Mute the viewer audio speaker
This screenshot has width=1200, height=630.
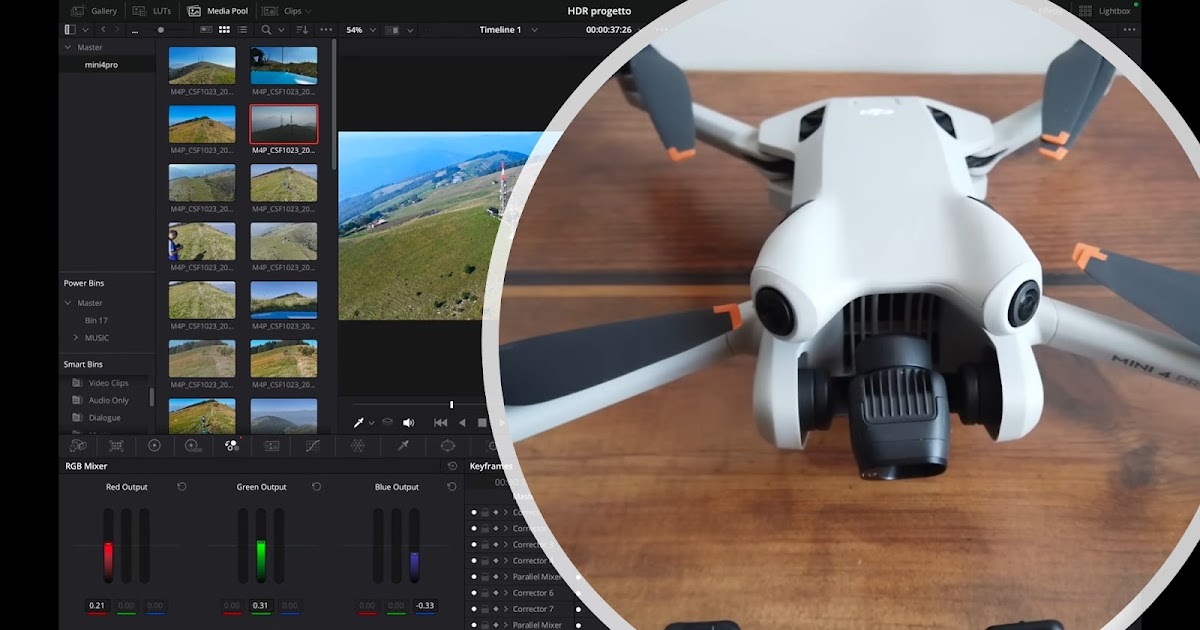point(408,422)
